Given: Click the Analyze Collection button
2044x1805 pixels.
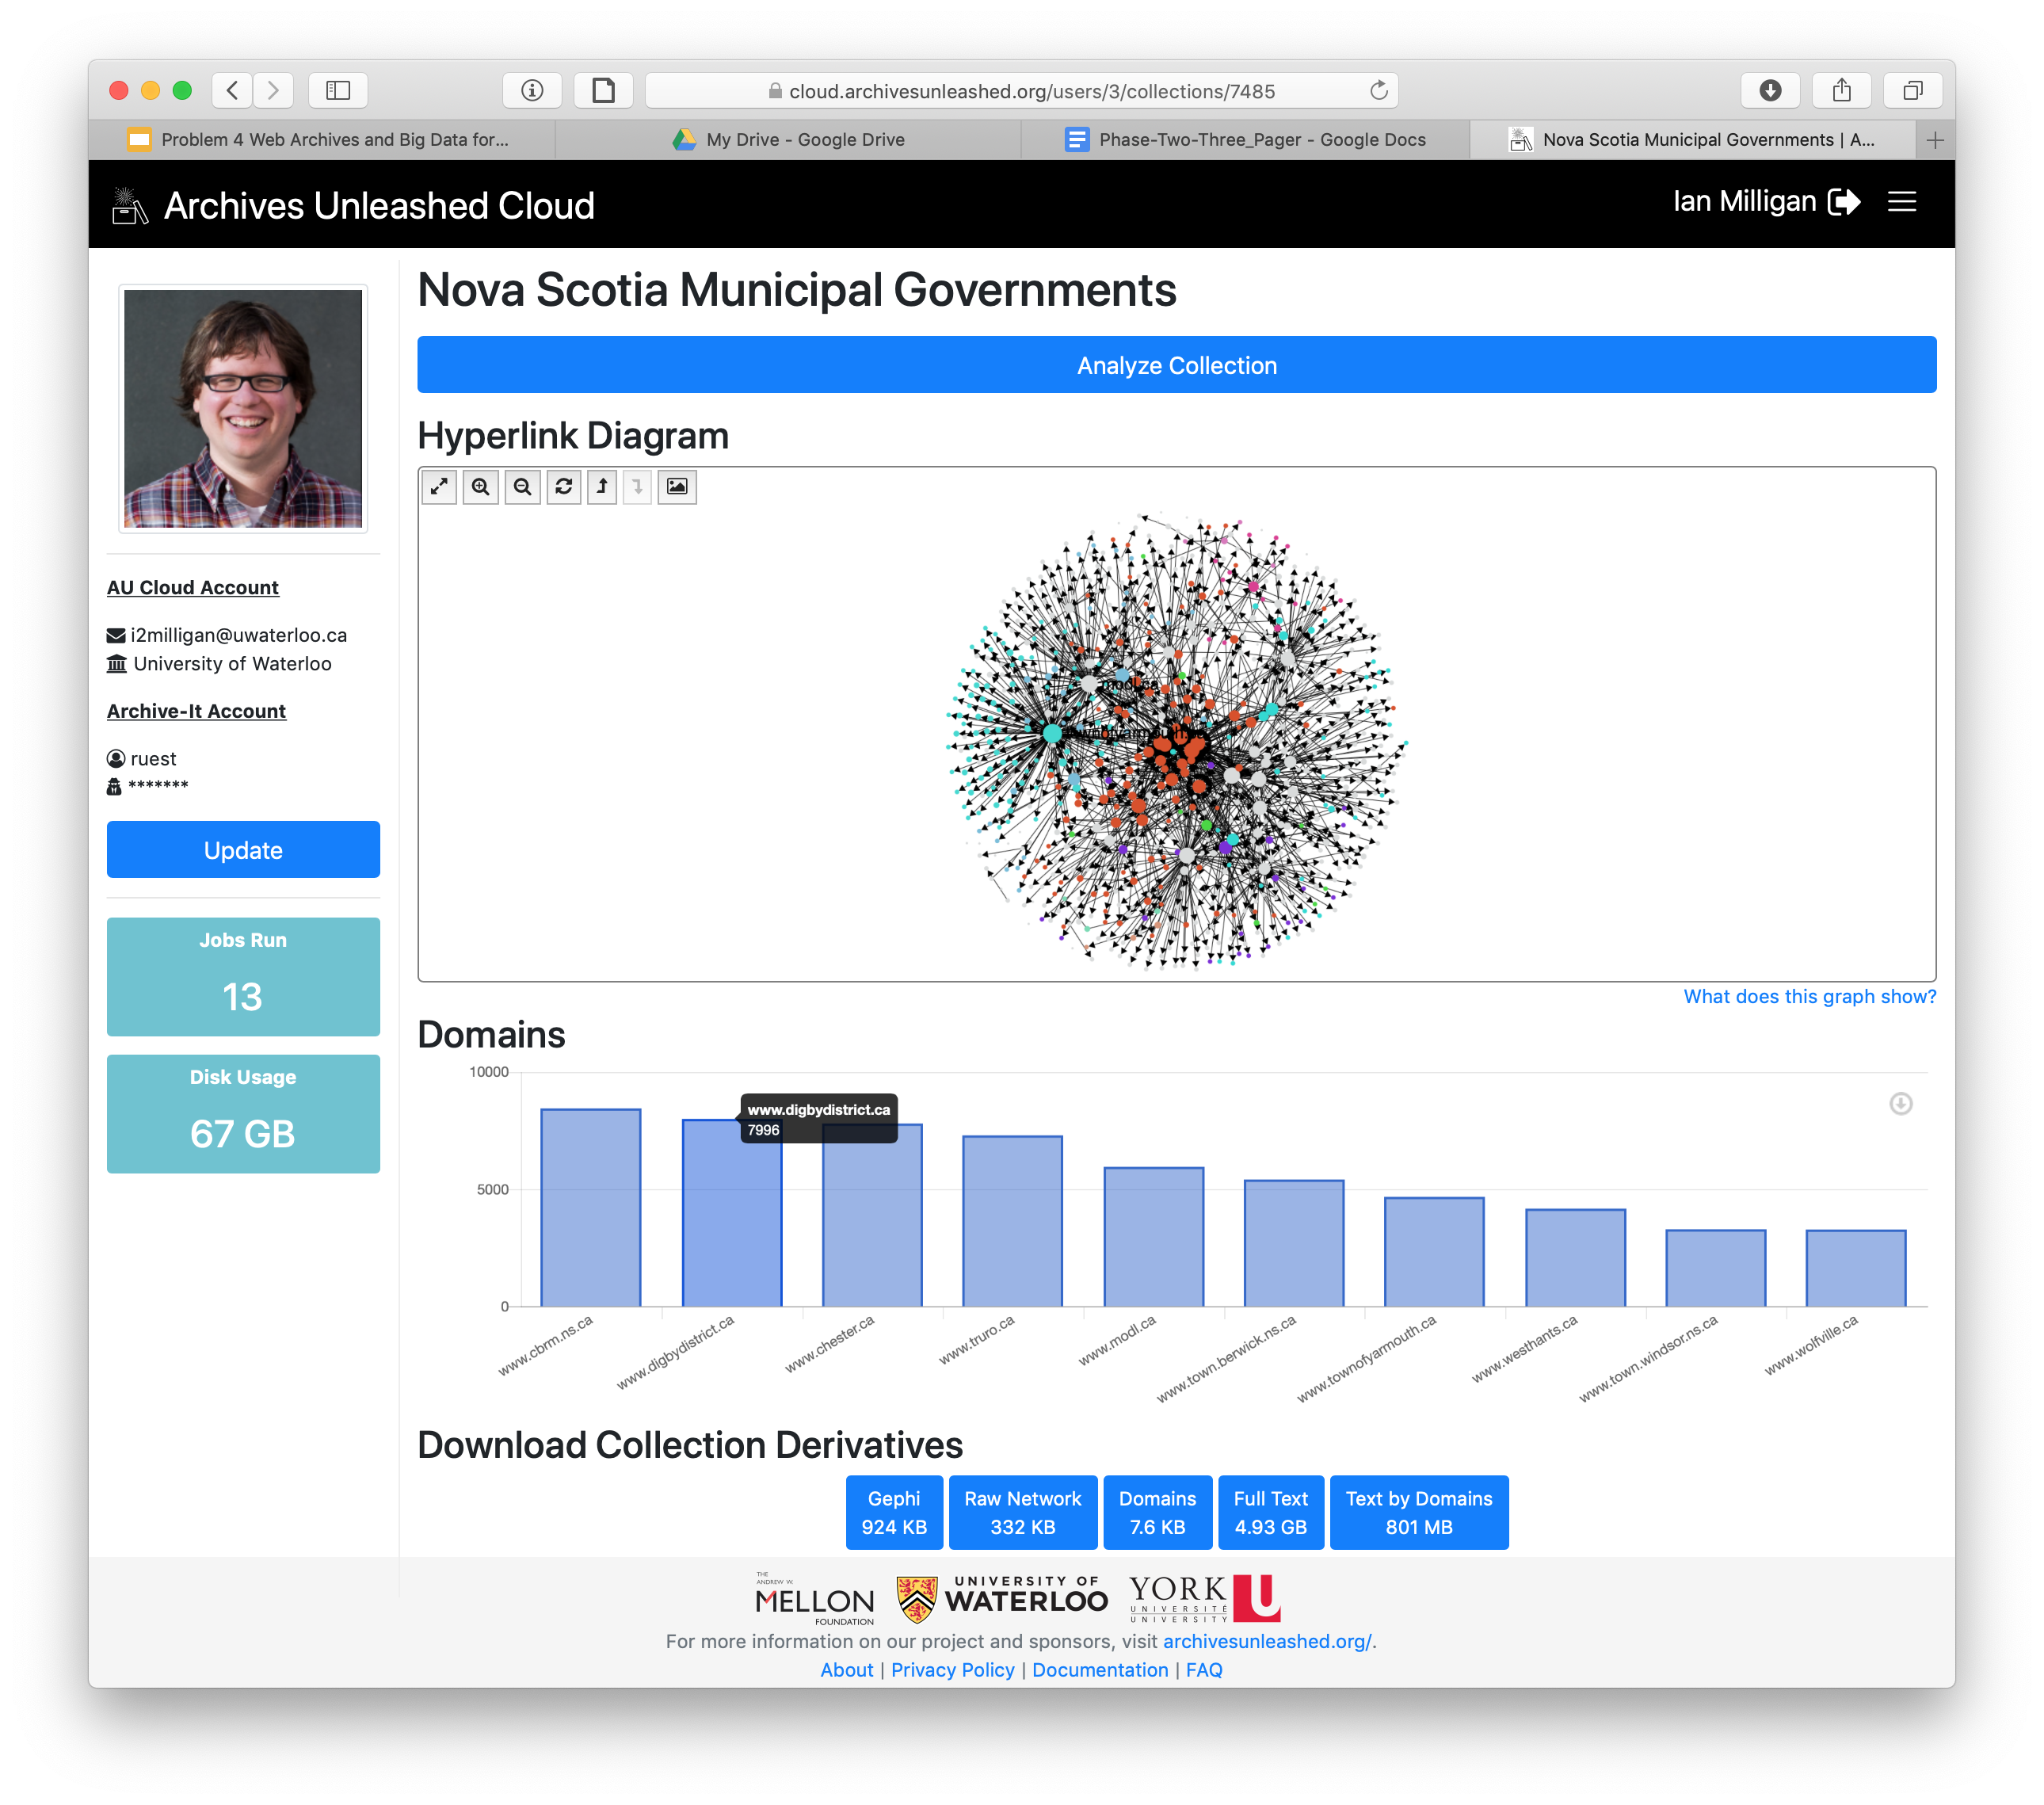Looking at the screenshot, I should [x=1176, y=365].
